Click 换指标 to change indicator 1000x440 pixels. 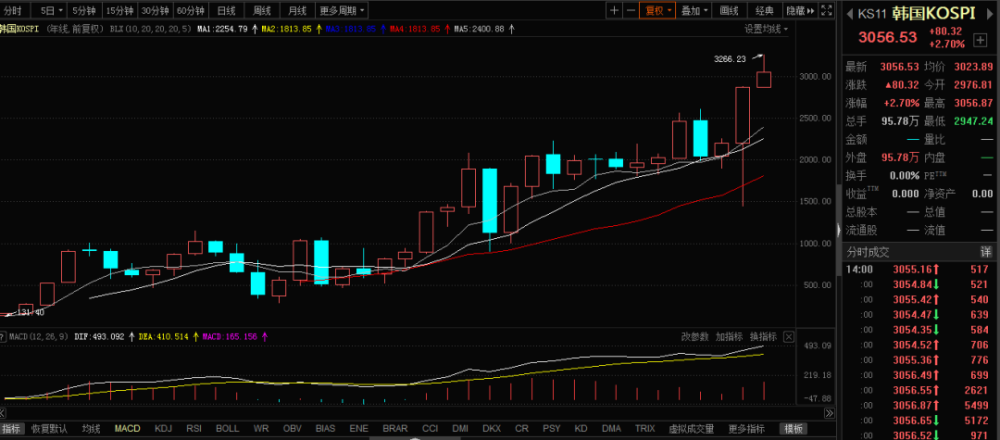[763, 337]
